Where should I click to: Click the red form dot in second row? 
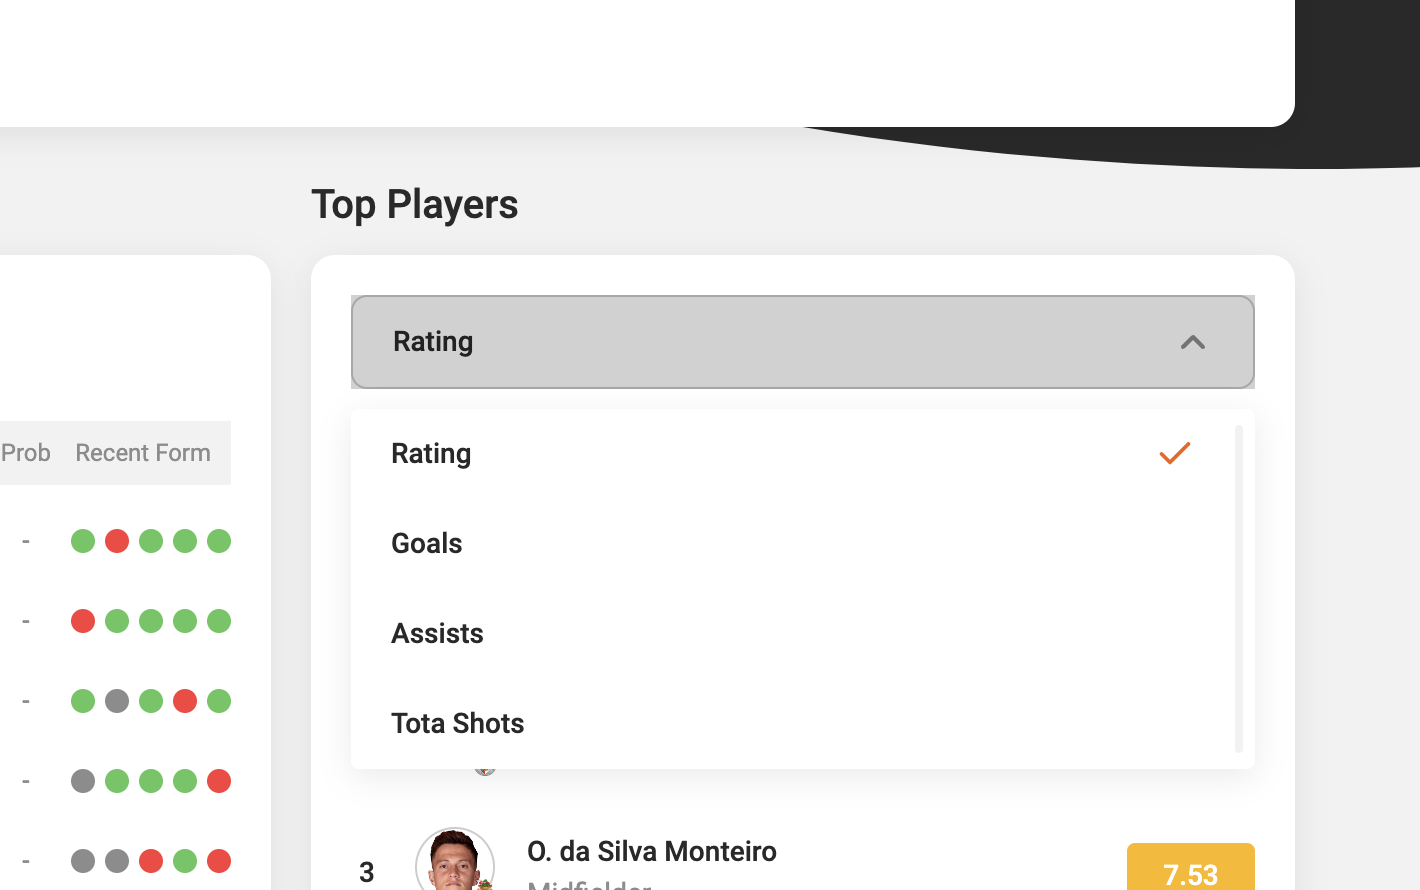click(83, 620)
